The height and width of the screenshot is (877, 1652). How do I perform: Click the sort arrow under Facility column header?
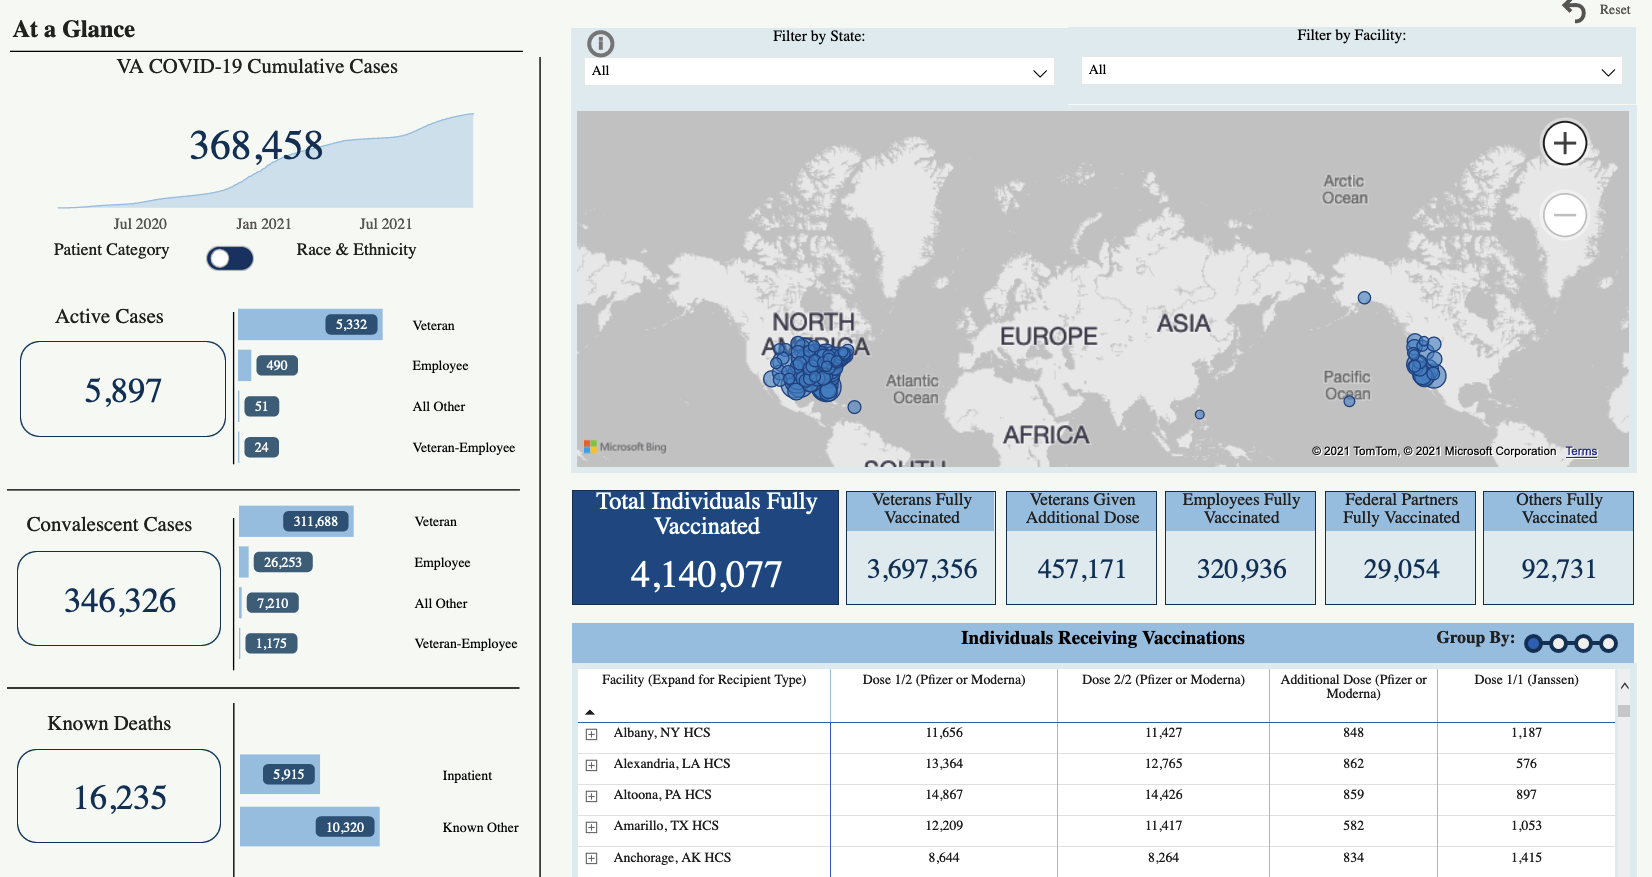pyautogui.click(x=590, y=712)
